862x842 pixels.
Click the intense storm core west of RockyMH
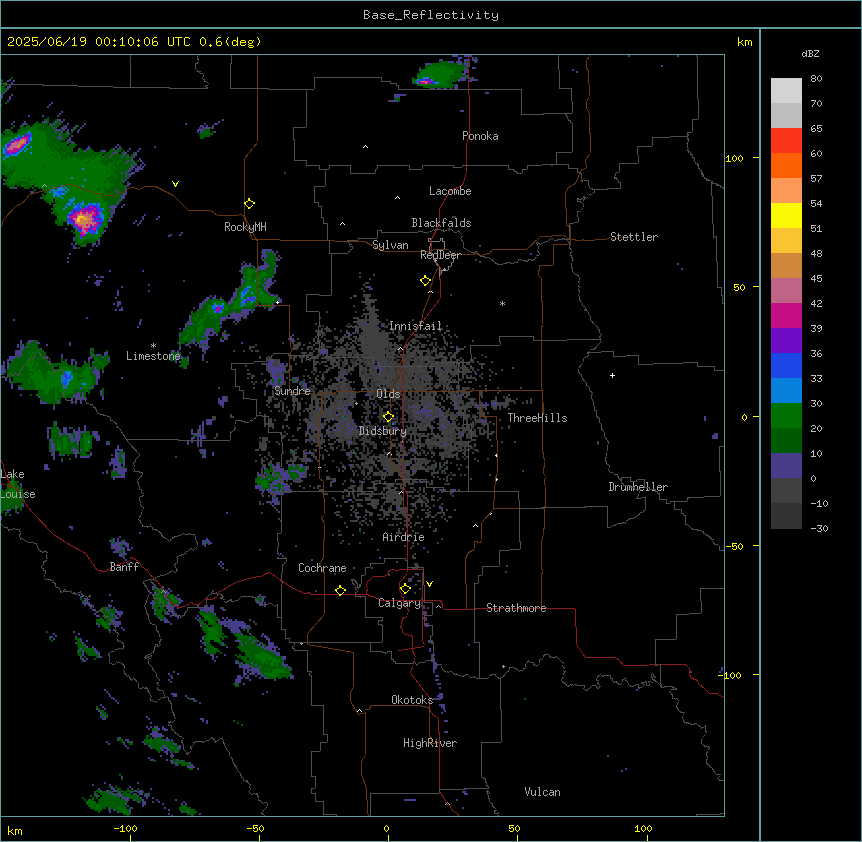click(x=84, y=219)
